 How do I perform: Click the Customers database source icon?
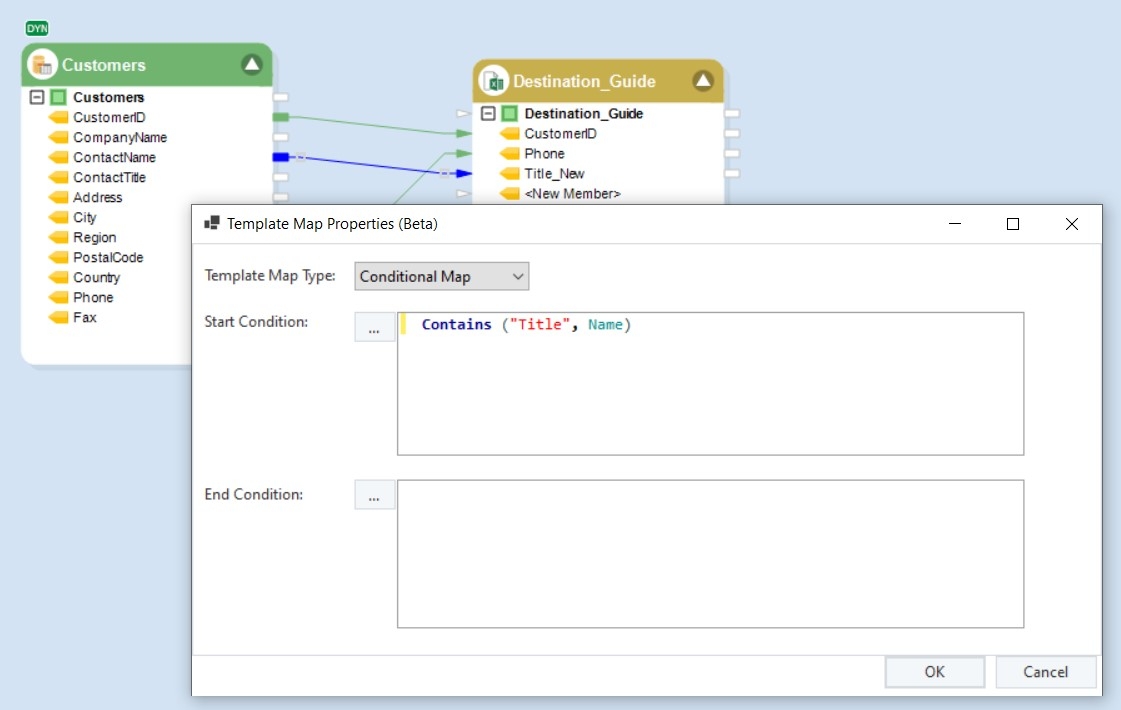tap(42, 65)
